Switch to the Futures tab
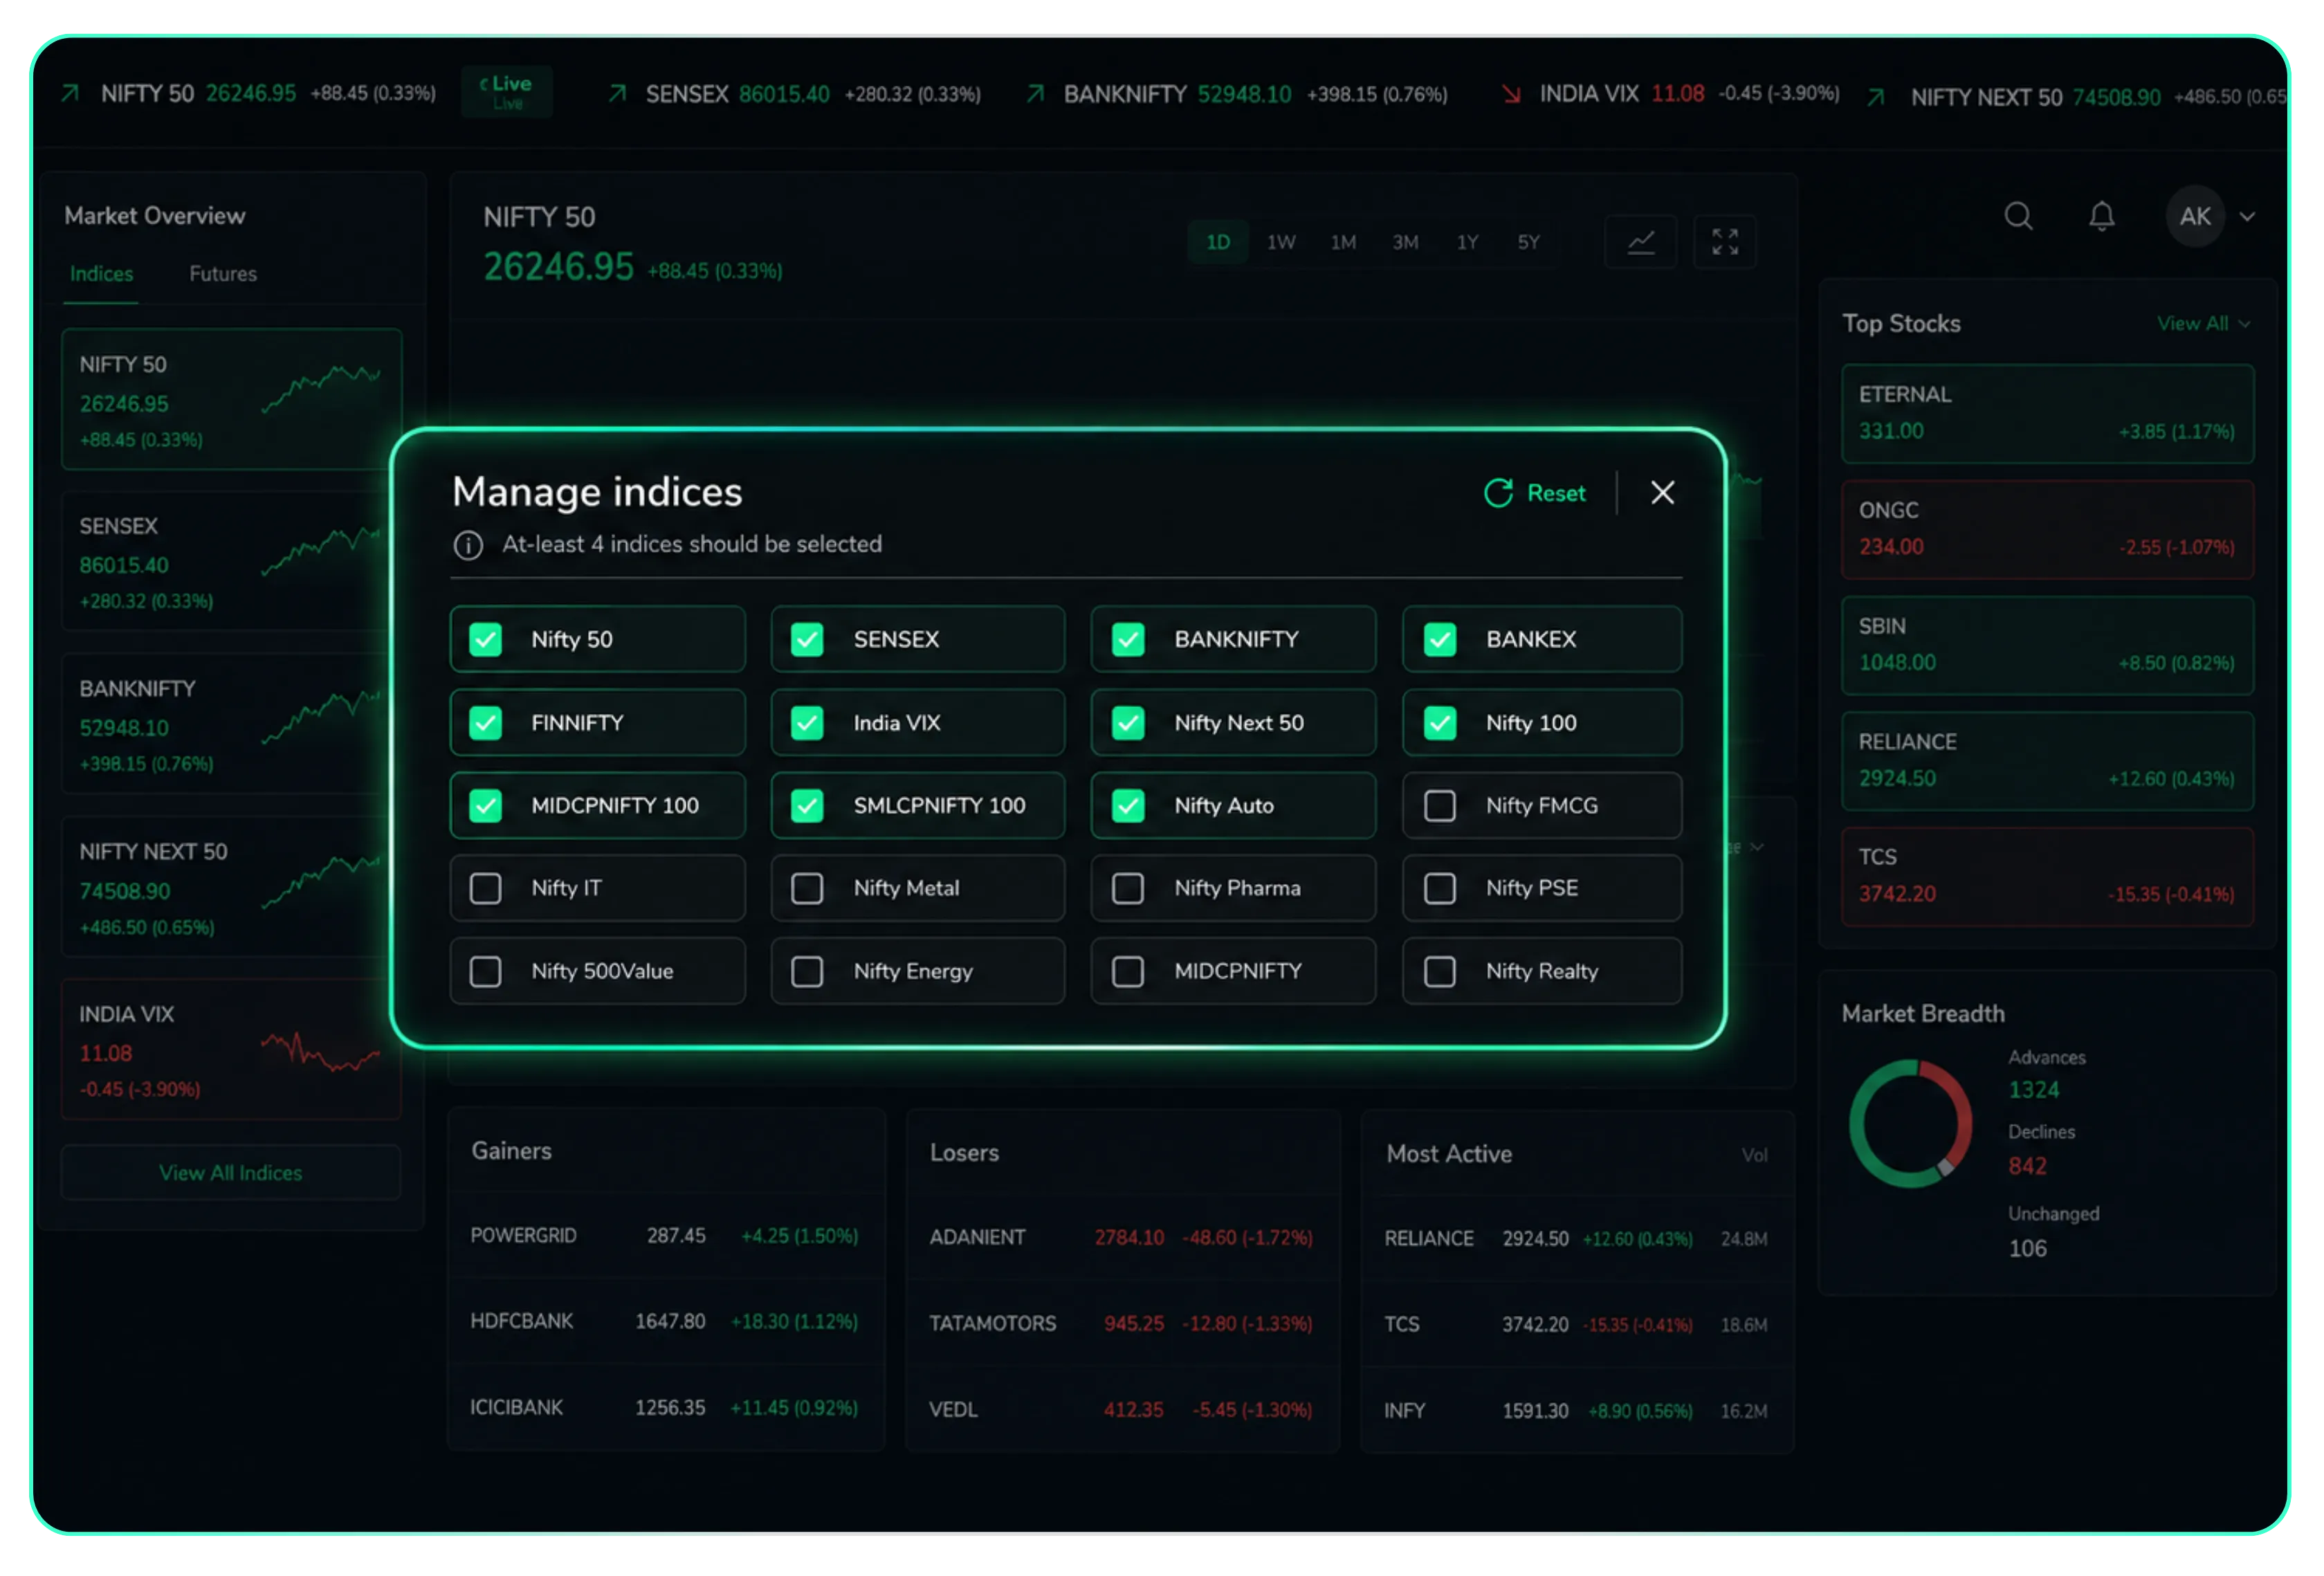This screenshot has height=1576, width=2324. point(223,274)
